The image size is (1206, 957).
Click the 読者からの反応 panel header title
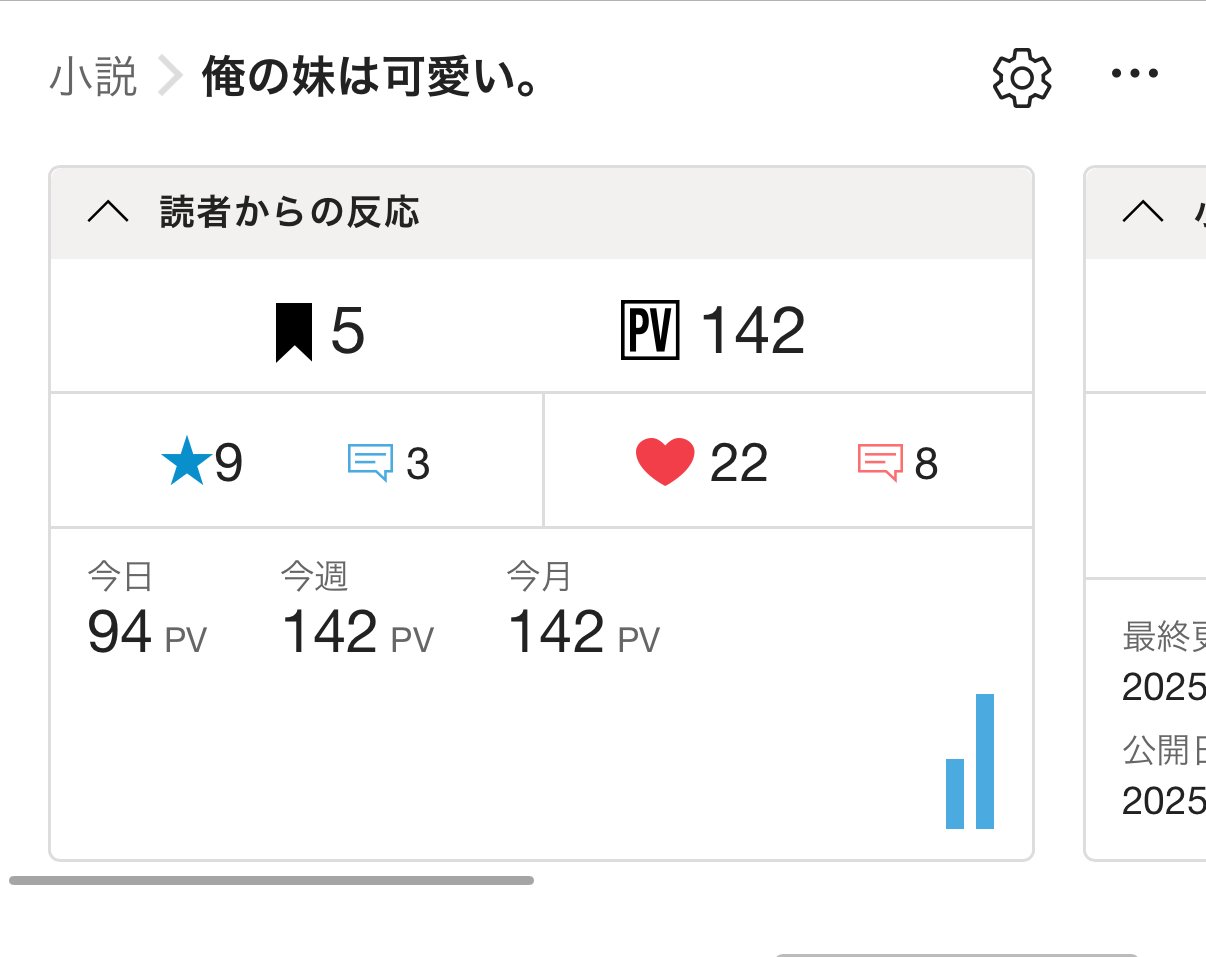289,212
